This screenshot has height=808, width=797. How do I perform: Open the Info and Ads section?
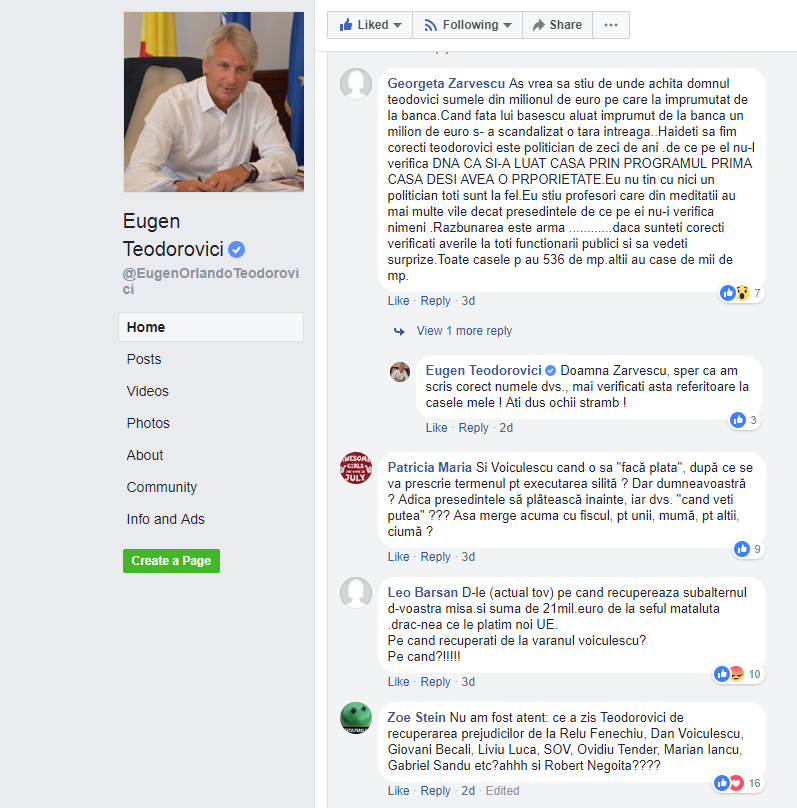click(x=165, y=519)
